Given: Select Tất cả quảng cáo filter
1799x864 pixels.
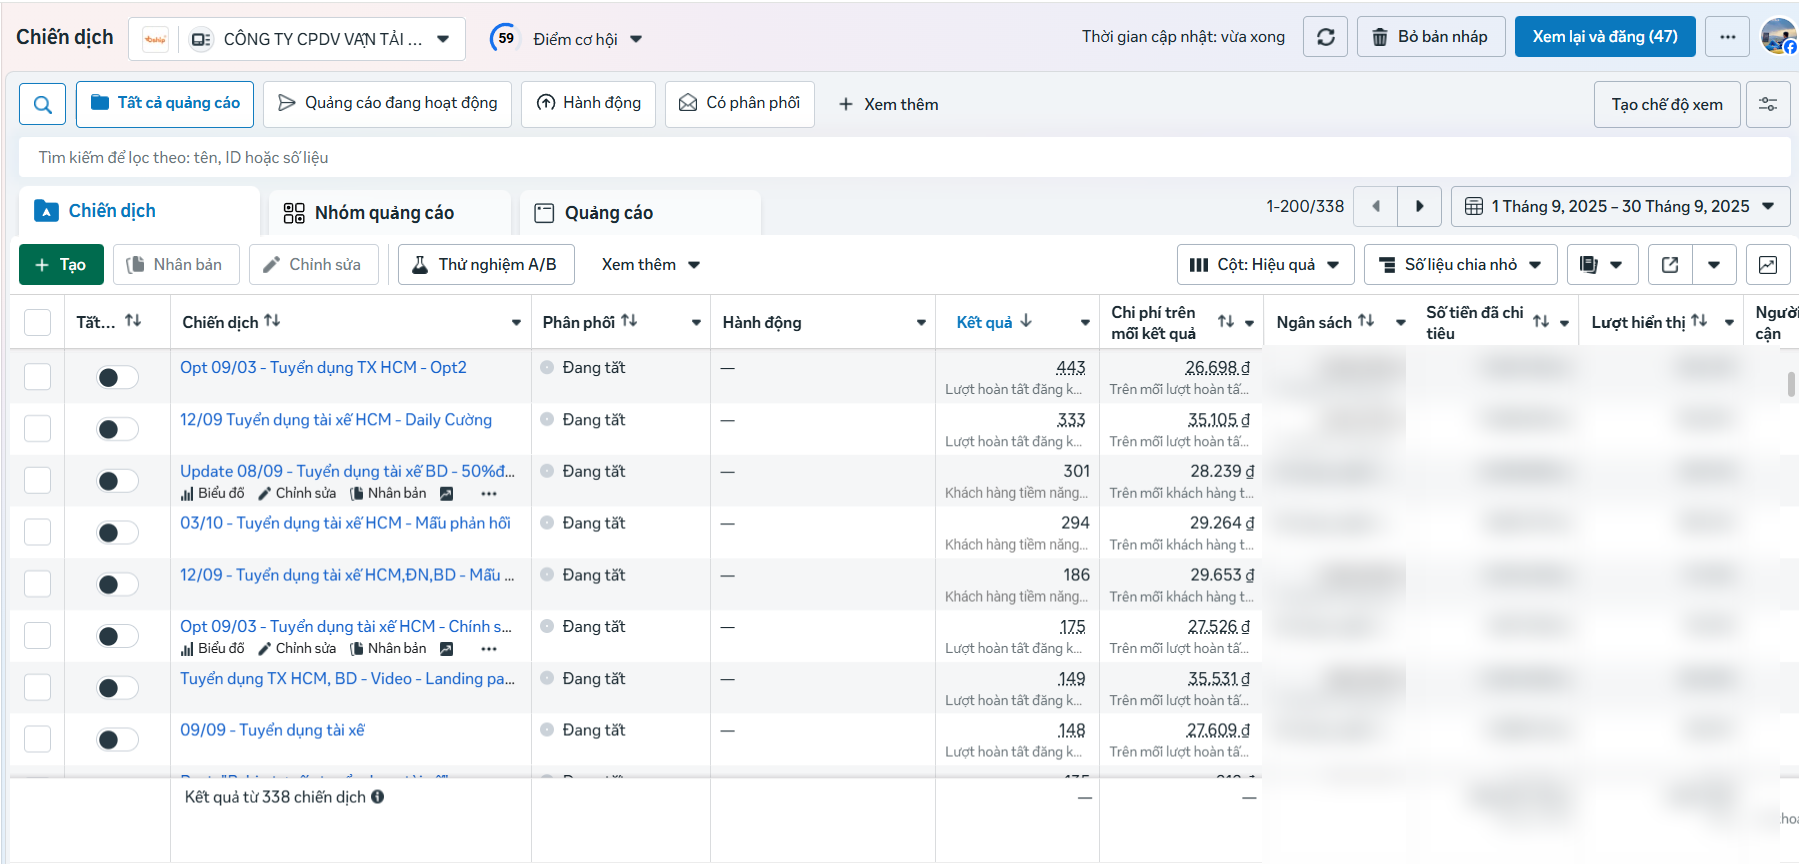Looking at the screenshot, I should (x=165, y=103).
